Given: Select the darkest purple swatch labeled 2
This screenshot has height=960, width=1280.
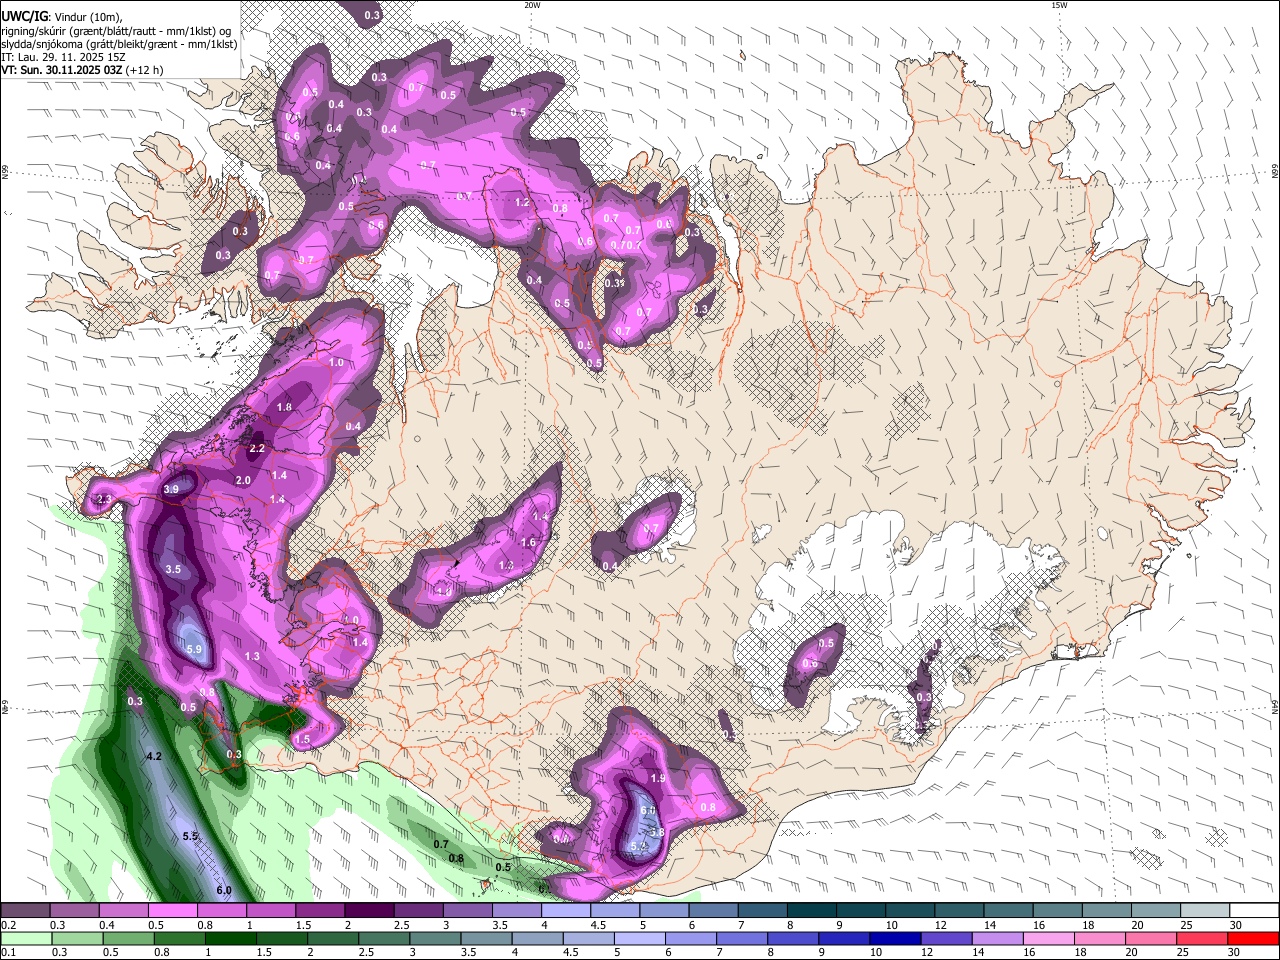Looking at the screenshot, I should [x=369, y=910].
